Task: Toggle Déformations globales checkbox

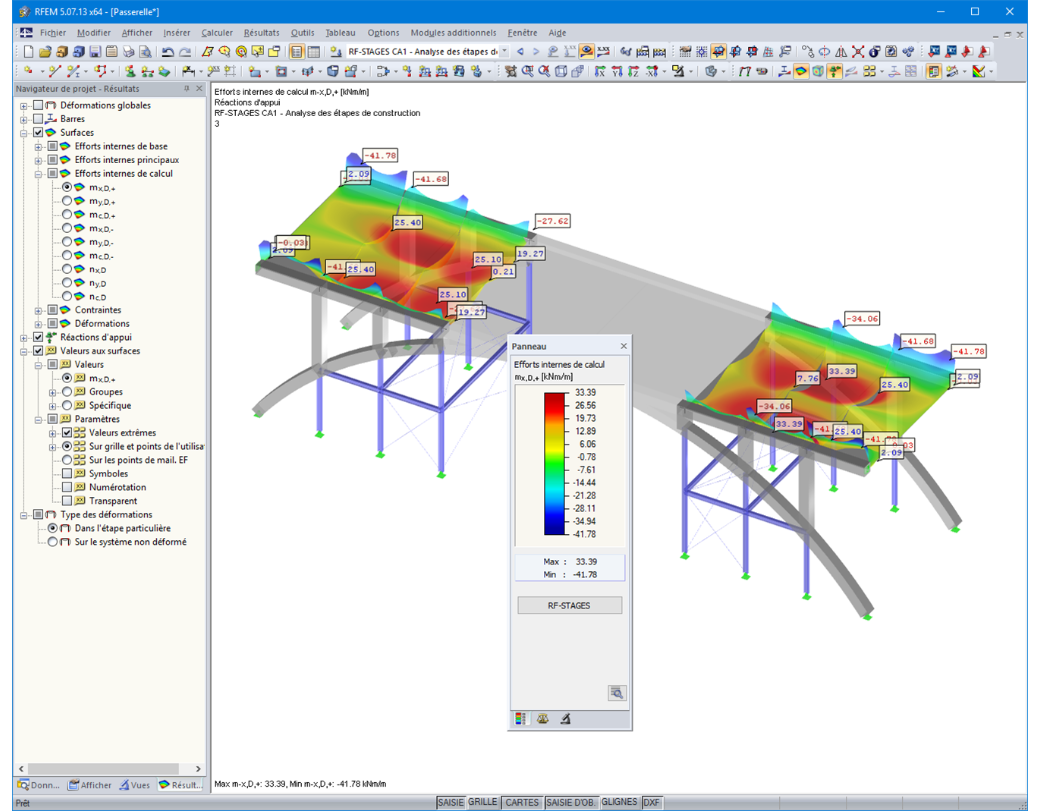Action: point(38,105)
